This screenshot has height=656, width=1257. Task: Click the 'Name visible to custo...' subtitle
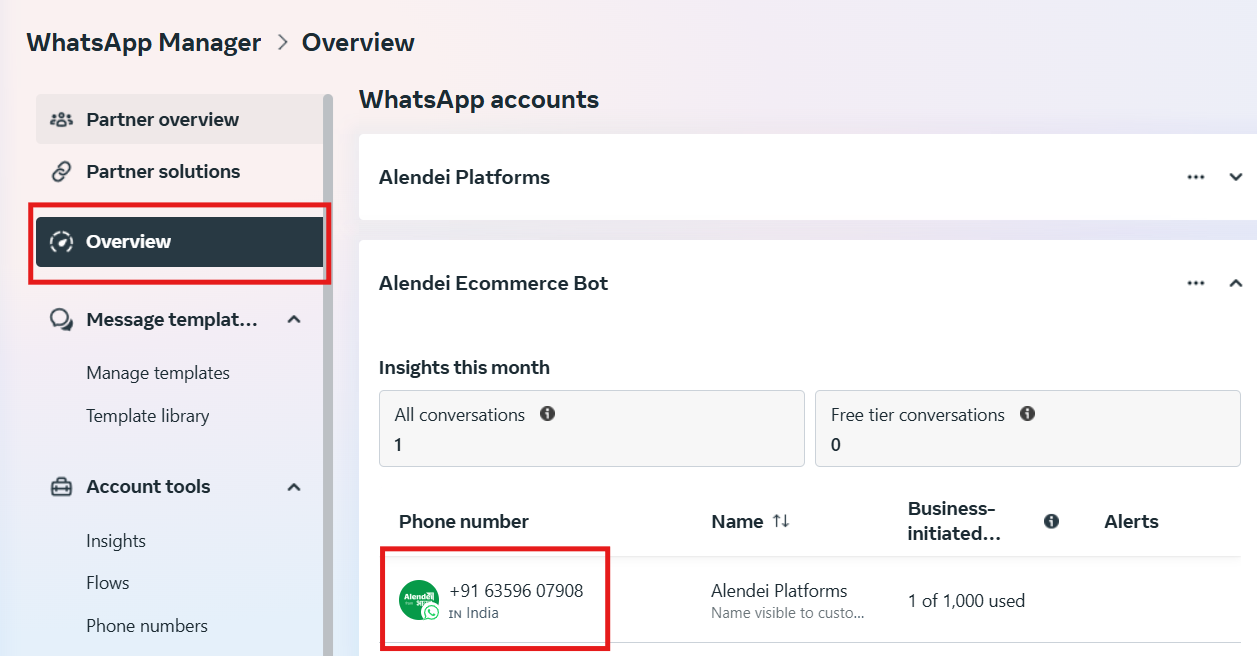point(788,613)
